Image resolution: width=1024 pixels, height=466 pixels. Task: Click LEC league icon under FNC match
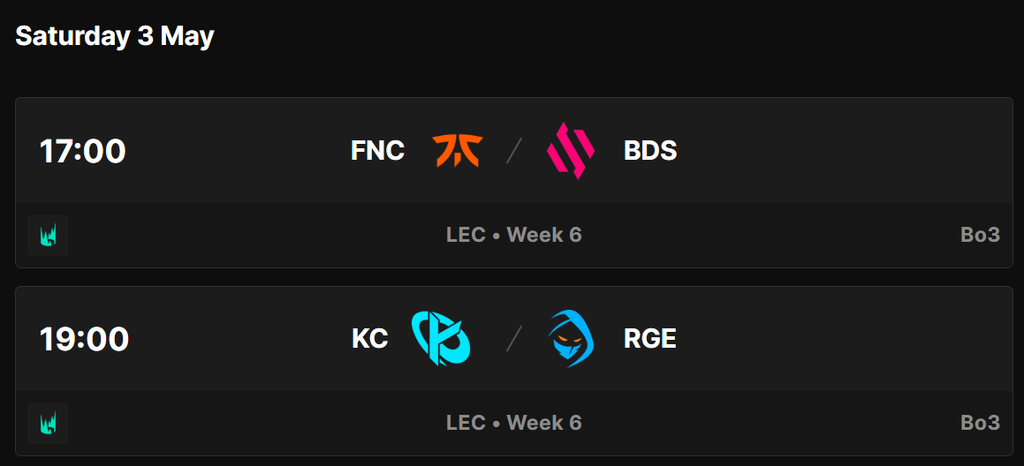coord(48,235)
